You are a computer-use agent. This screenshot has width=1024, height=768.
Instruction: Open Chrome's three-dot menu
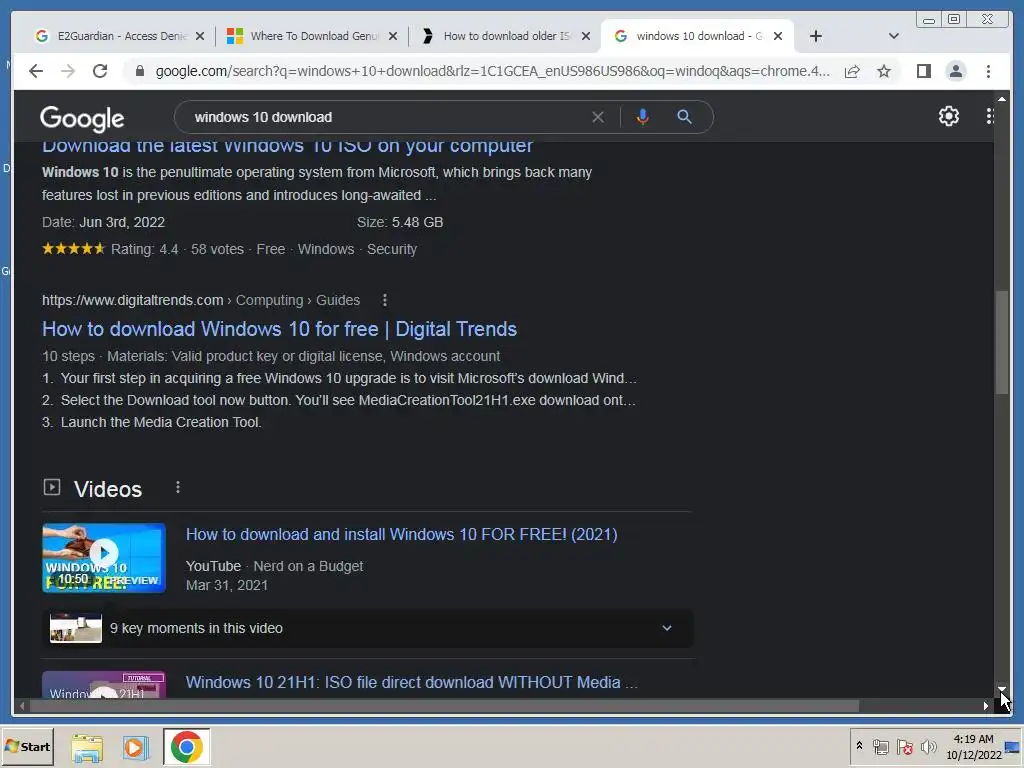[x=988, y=71]
